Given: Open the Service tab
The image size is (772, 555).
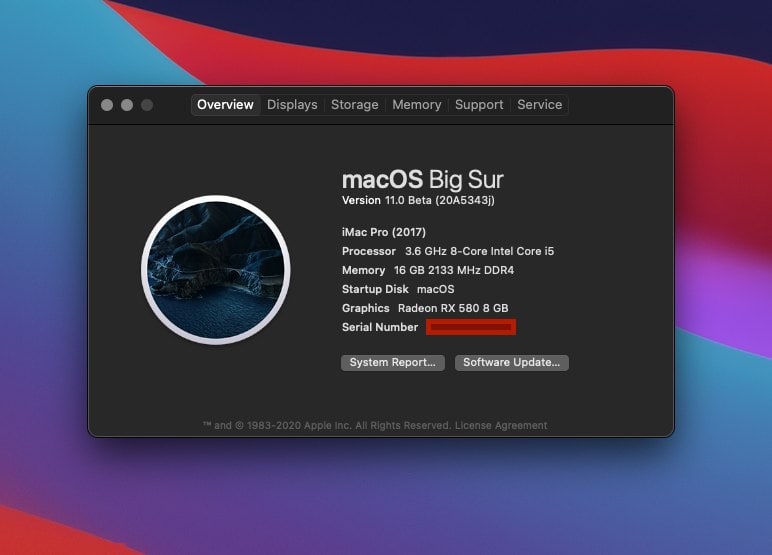Looking at the screenshot, I should tap(540, 105).
